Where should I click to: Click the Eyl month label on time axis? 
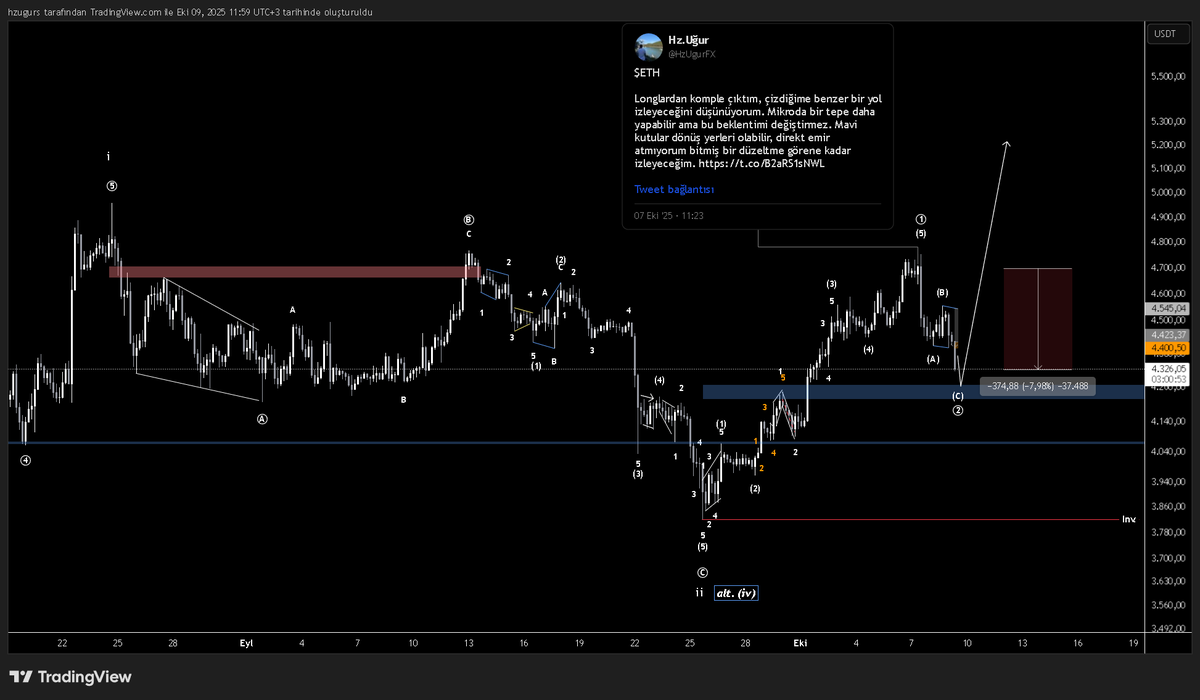[246, 643]
